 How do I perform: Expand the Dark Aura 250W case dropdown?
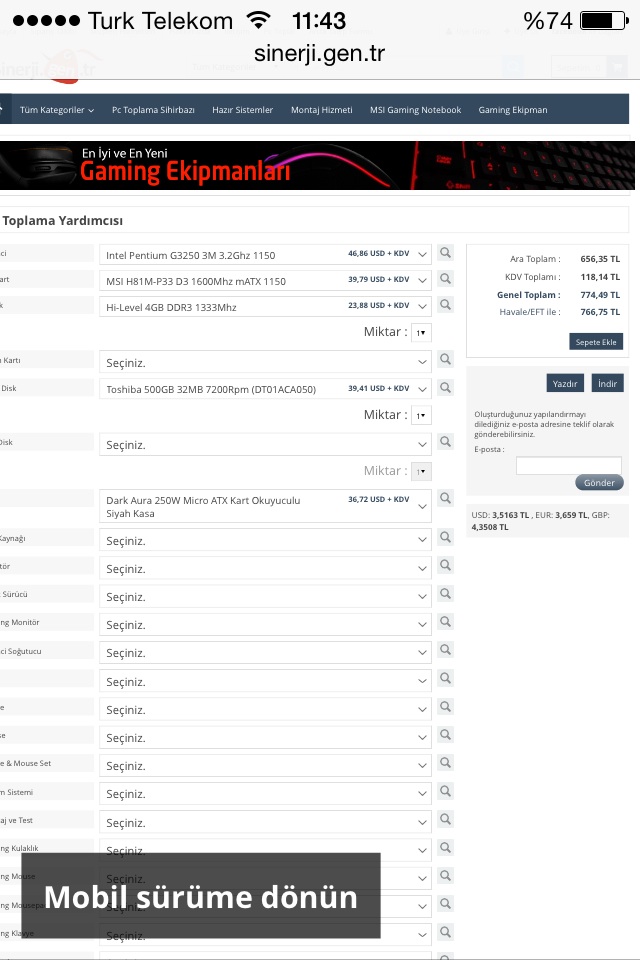[265, 506]
